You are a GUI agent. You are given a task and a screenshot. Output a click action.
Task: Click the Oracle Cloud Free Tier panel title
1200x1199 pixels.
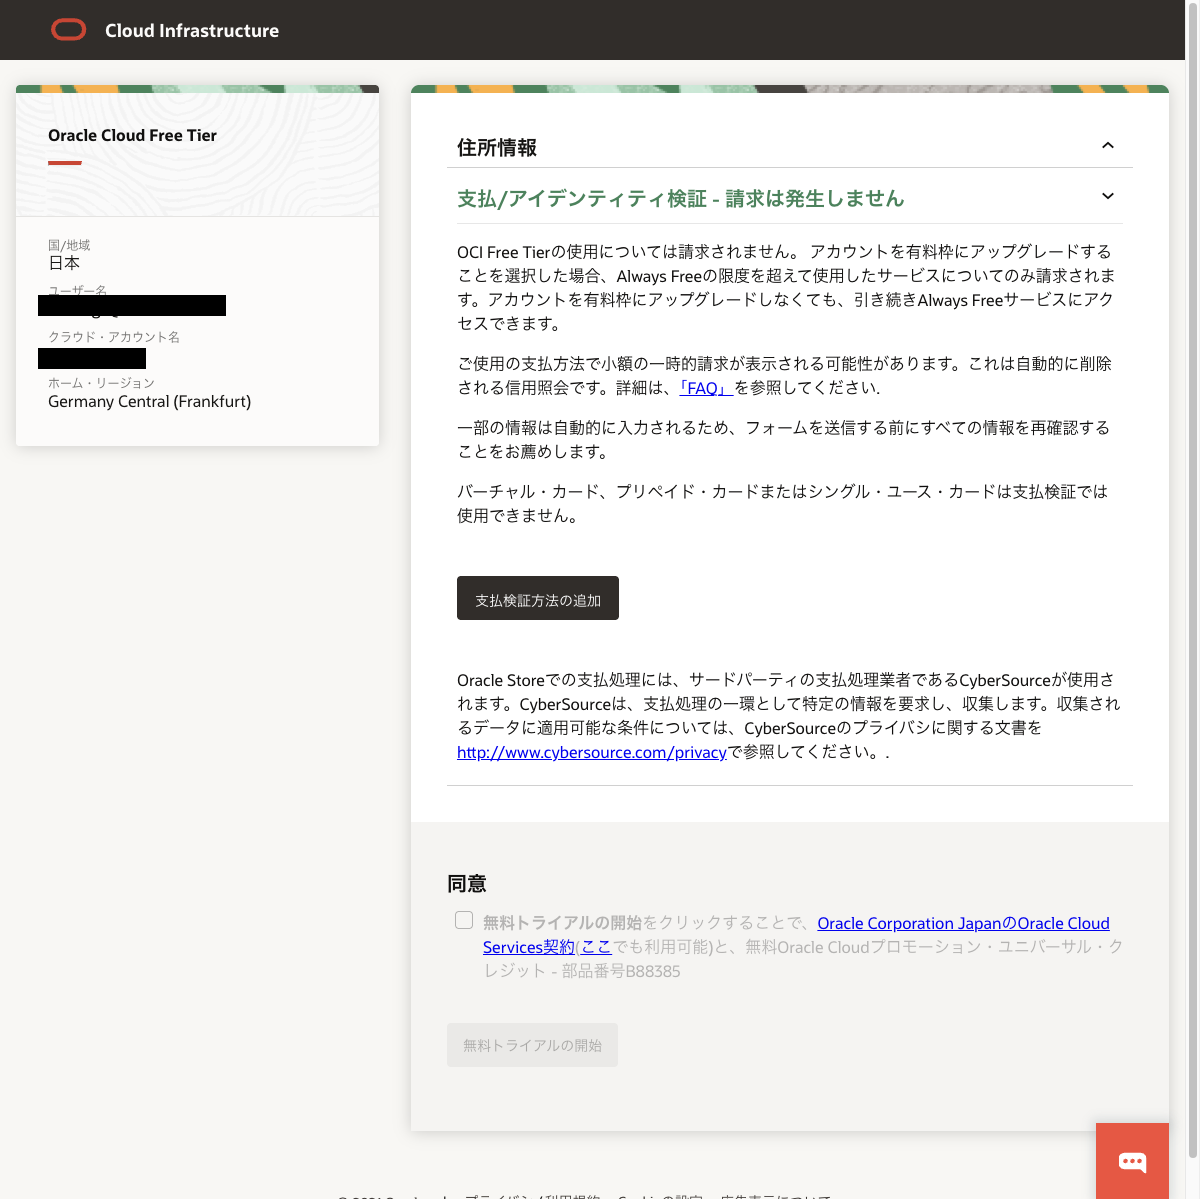pos(132,135)
